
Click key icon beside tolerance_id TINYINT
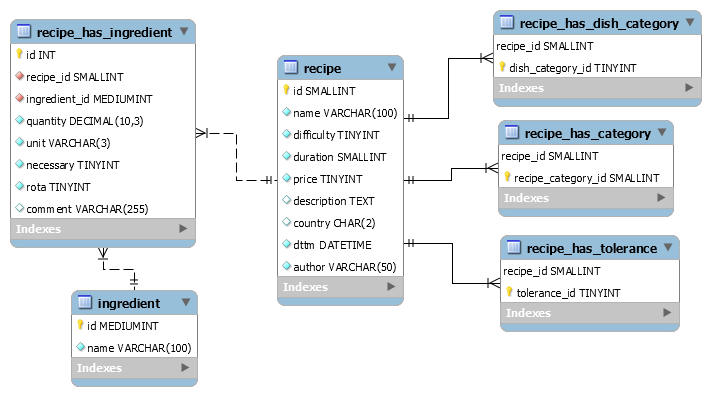(509, 292)
